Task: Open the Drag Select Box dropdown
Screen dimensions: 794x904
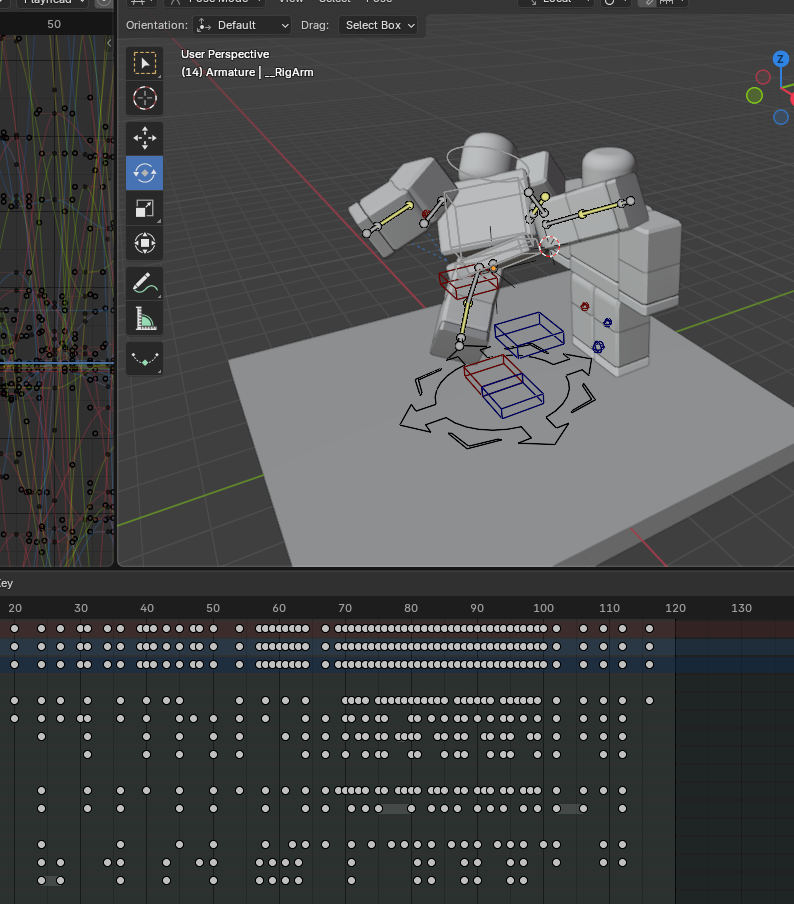Action: pyautogui.click(x=378, y=25)
